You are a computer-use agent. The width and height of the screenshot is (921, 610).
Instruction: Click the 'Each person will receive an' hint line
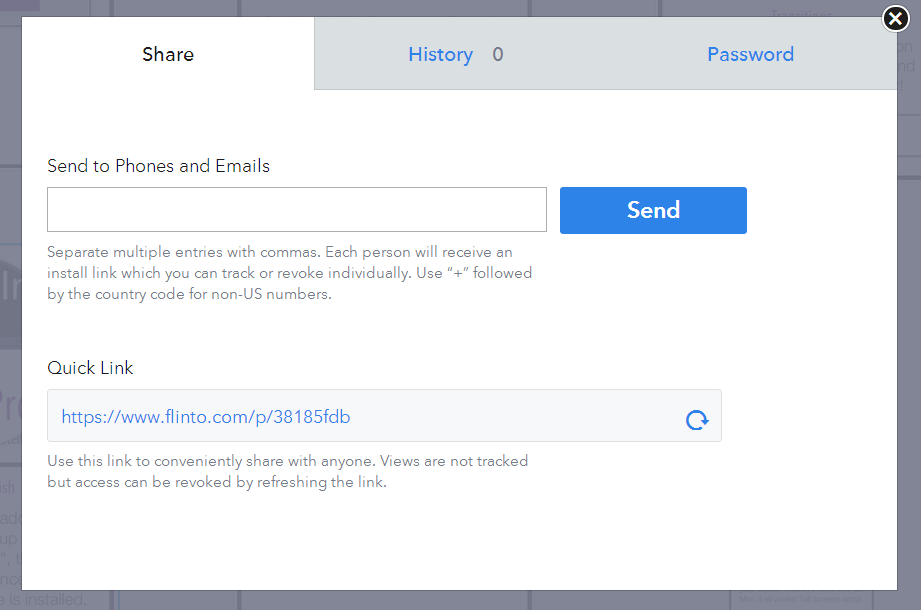[x=419, y=252]
